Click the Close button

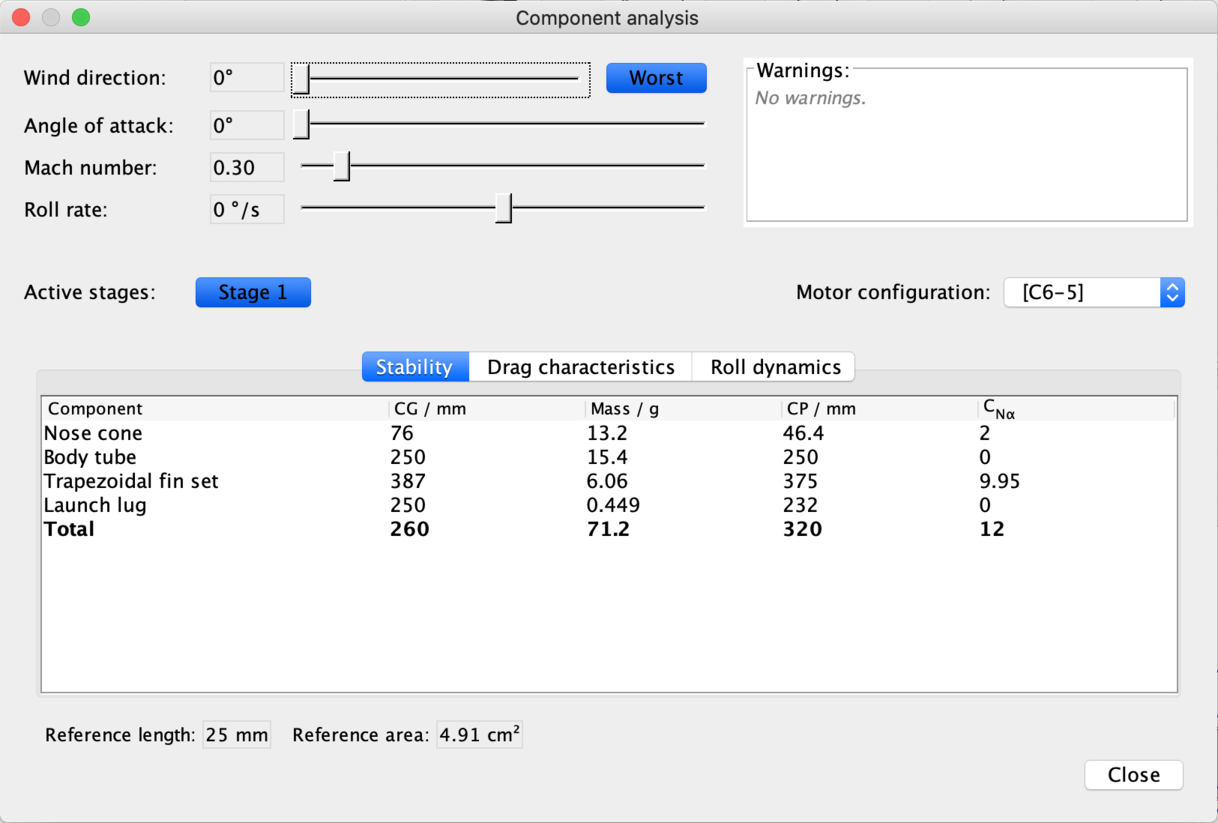click(x=1133, y=775)
